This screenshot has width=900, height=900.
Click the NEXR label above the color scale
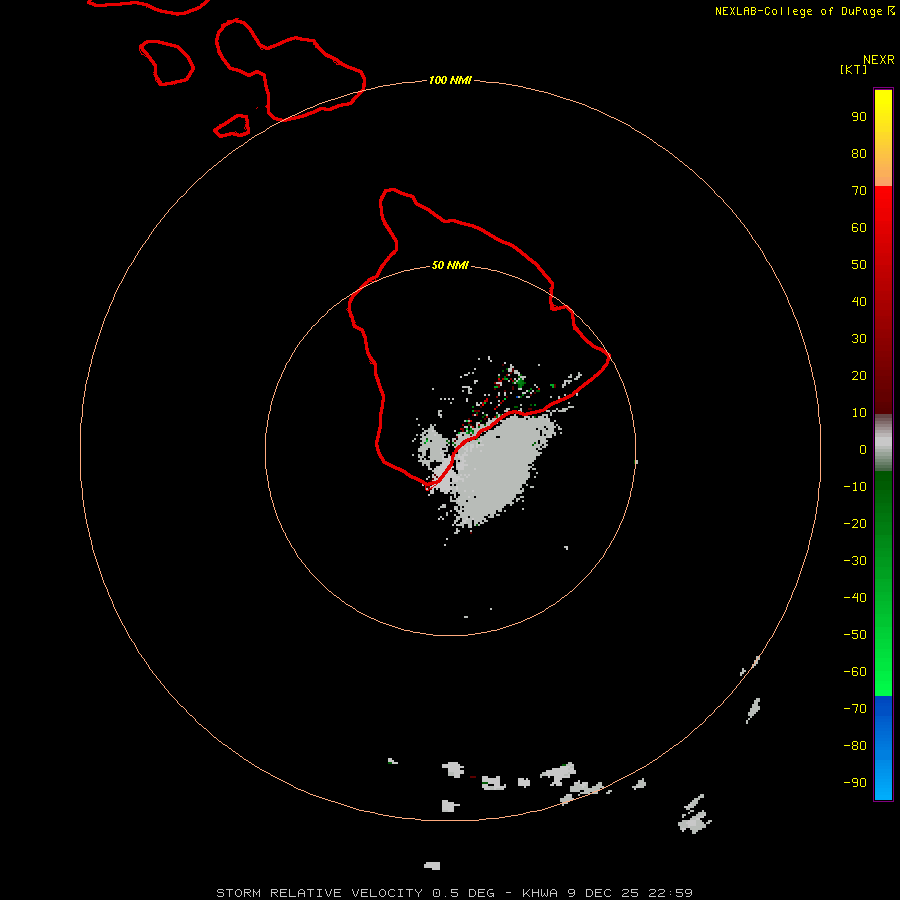point(878,60)
